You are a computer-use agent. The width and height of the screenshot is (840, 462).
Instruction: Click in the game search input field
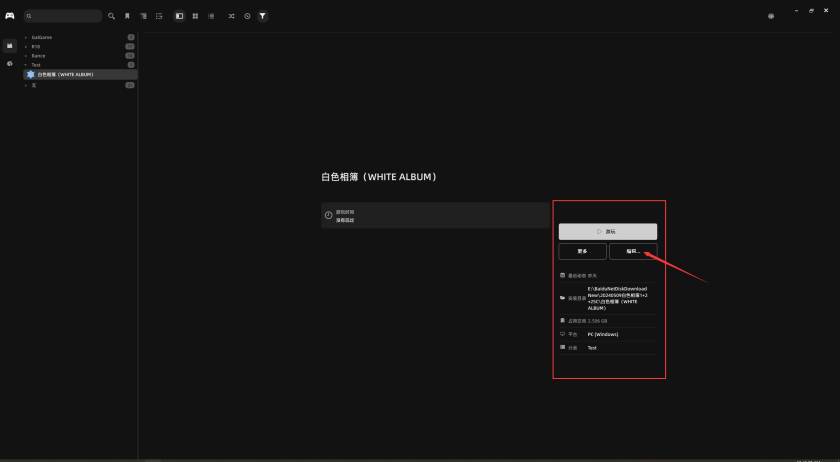[x=65, y=16]
